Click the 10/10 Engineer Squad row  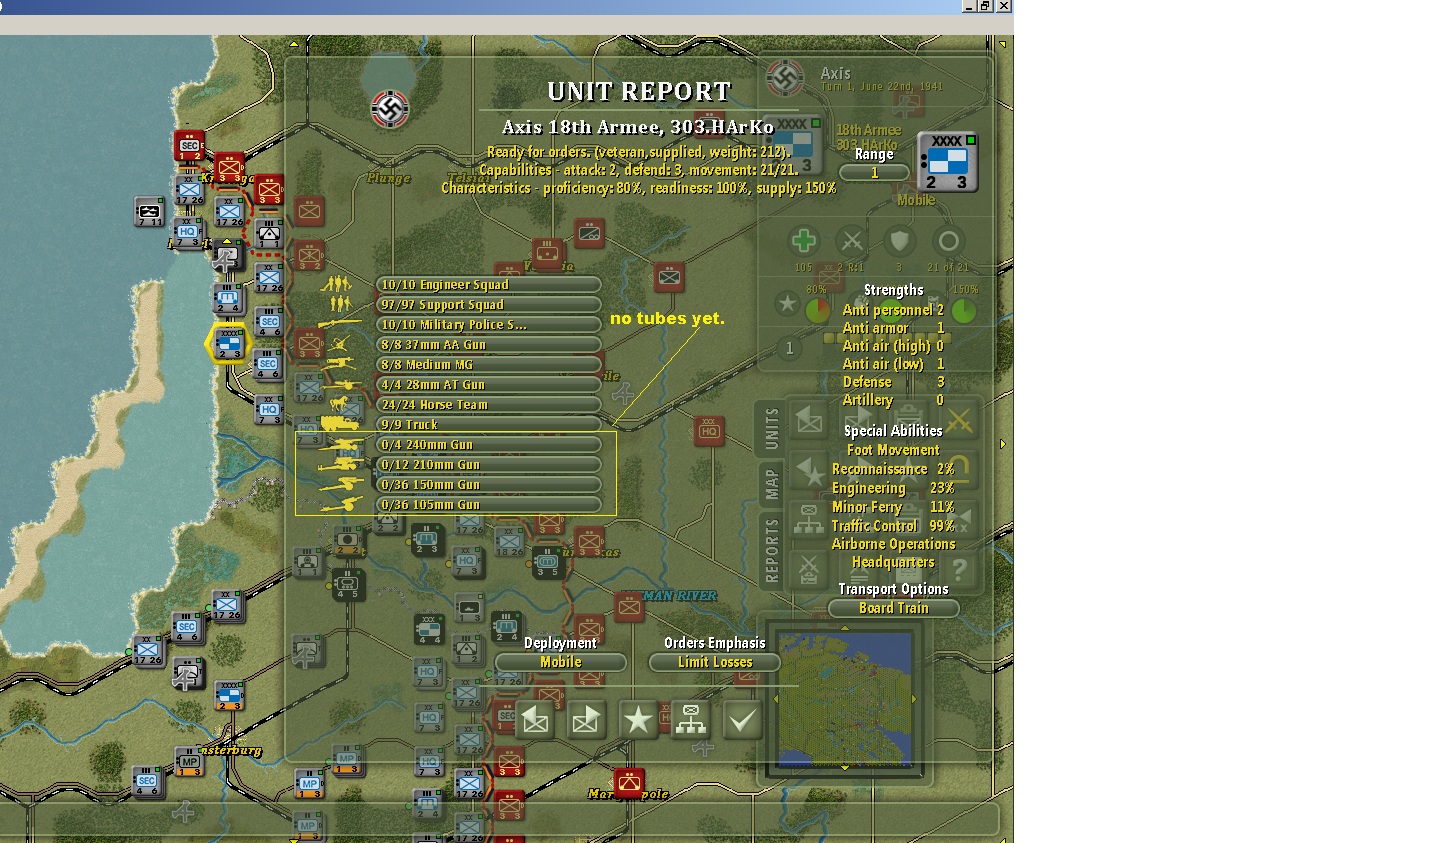pos(489,285)
